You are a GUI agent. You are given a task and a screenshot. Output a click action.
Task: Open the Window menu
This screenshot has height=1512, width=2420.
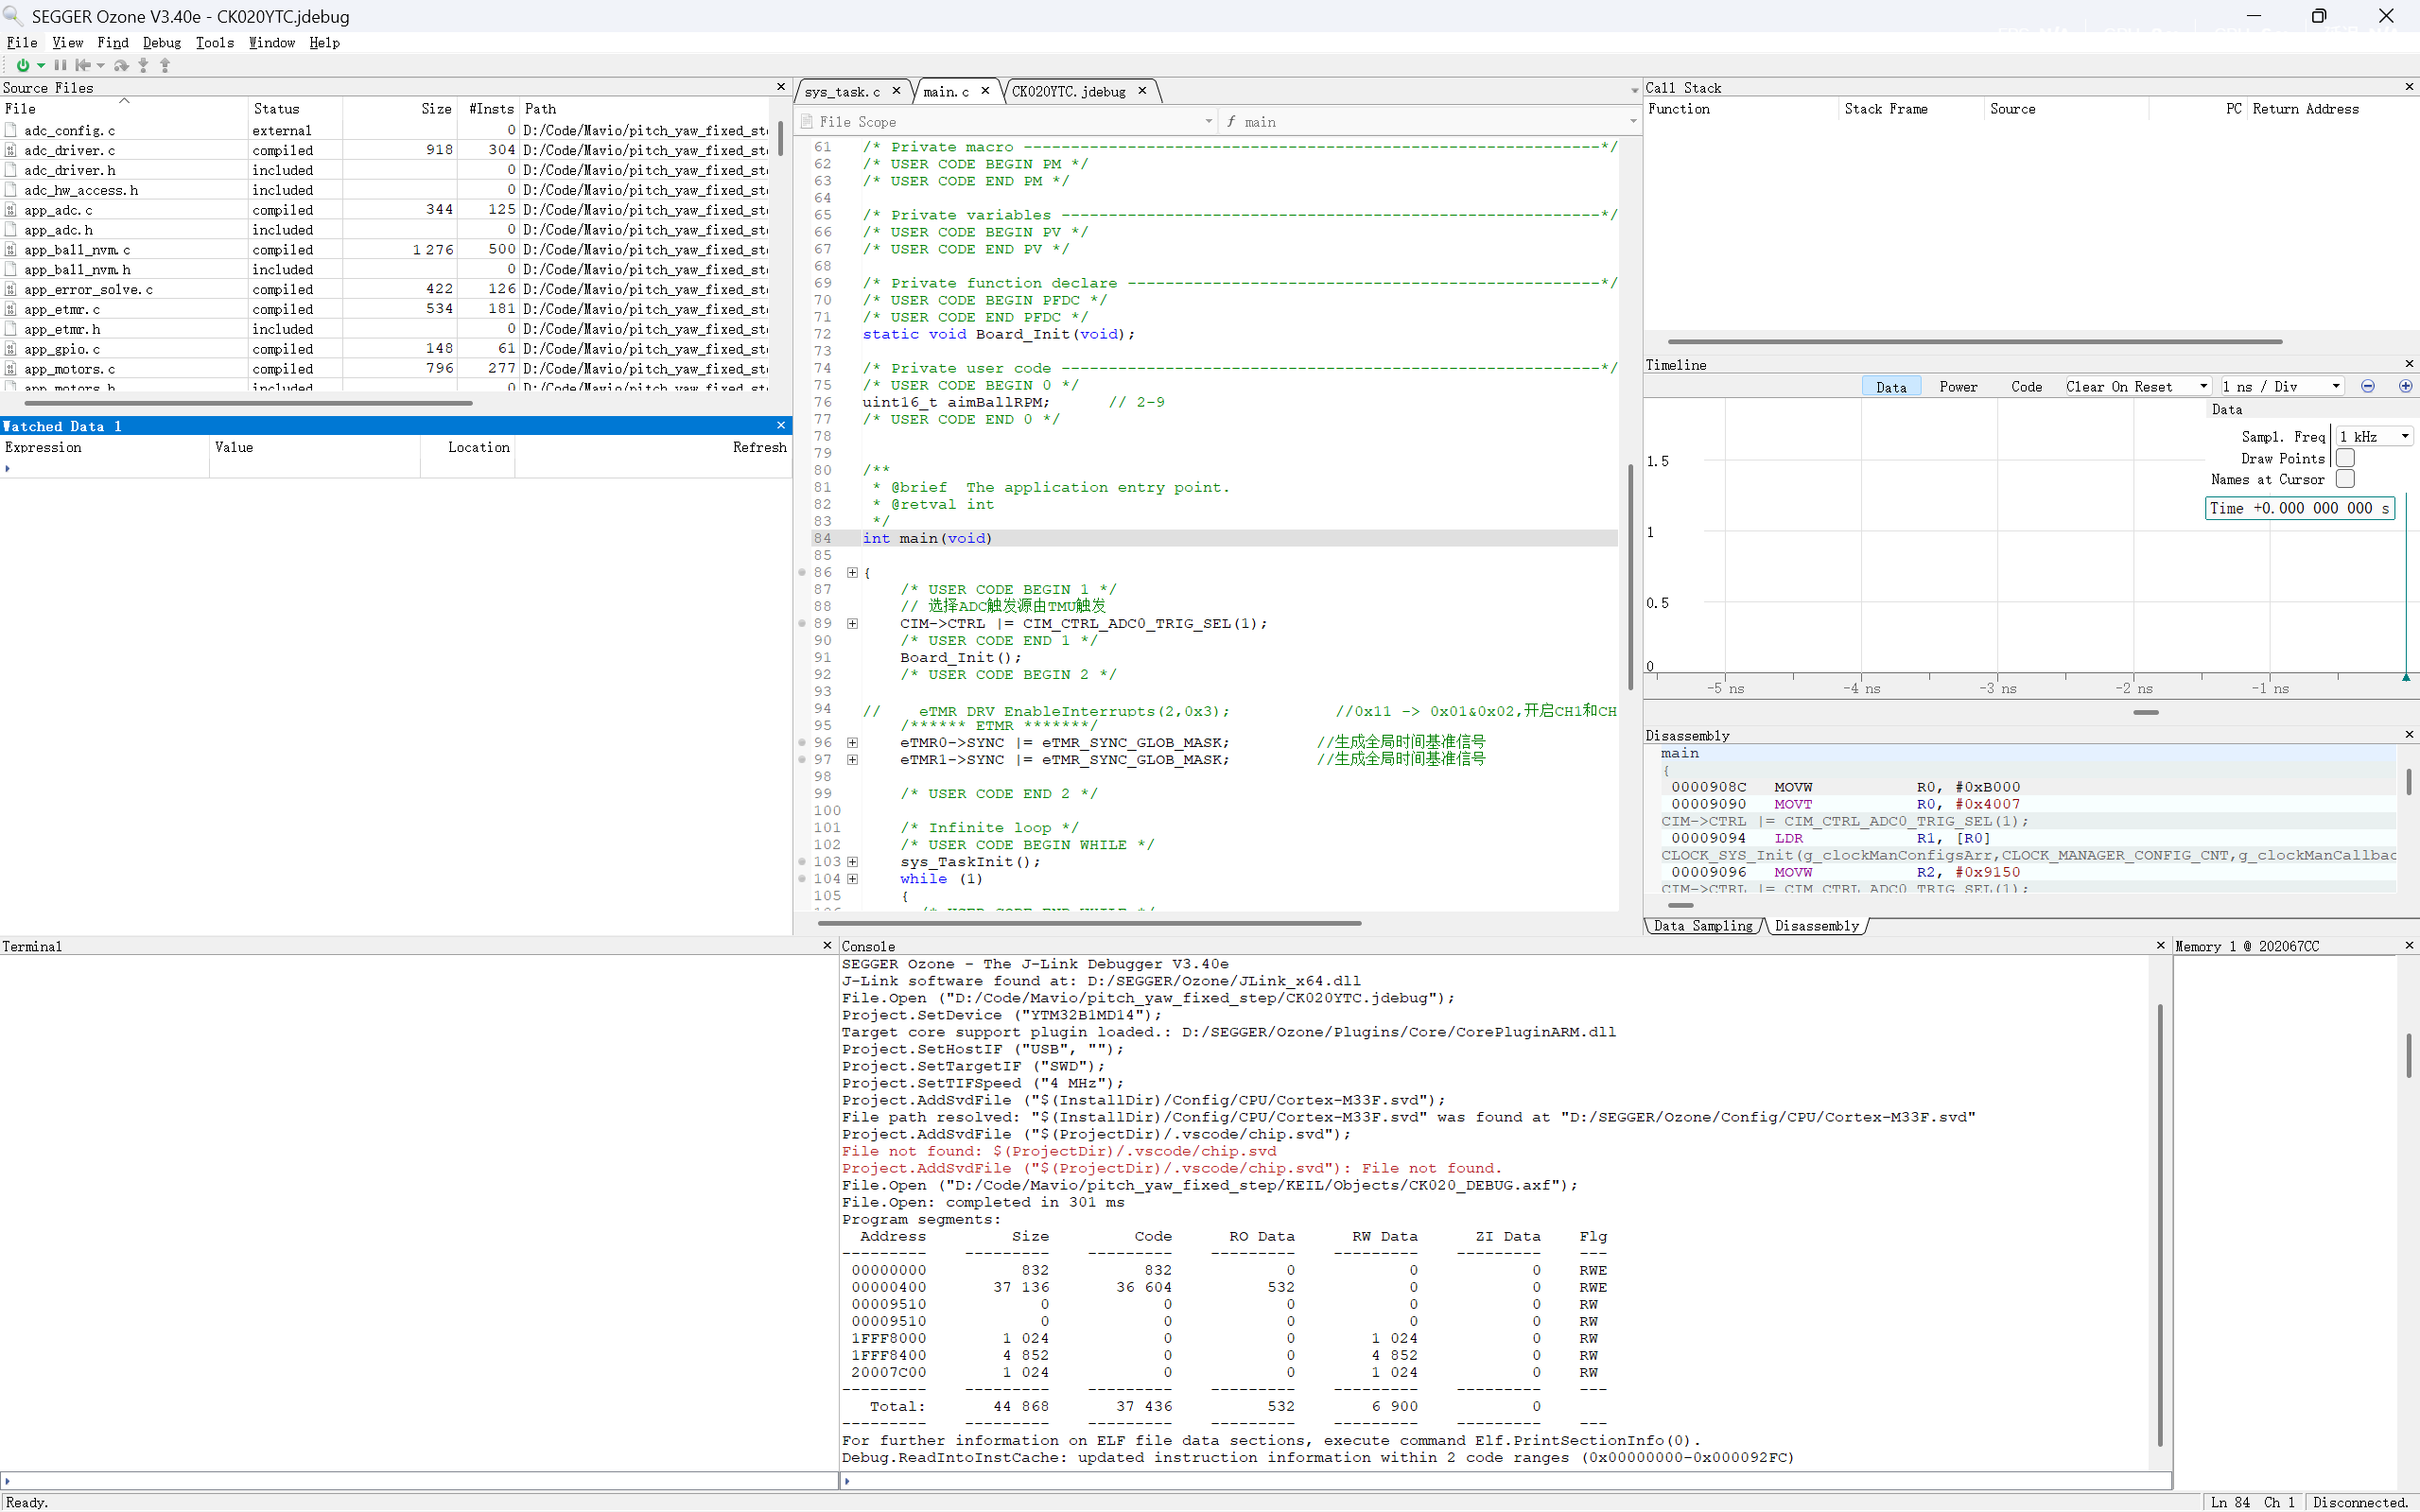(272, 43)
